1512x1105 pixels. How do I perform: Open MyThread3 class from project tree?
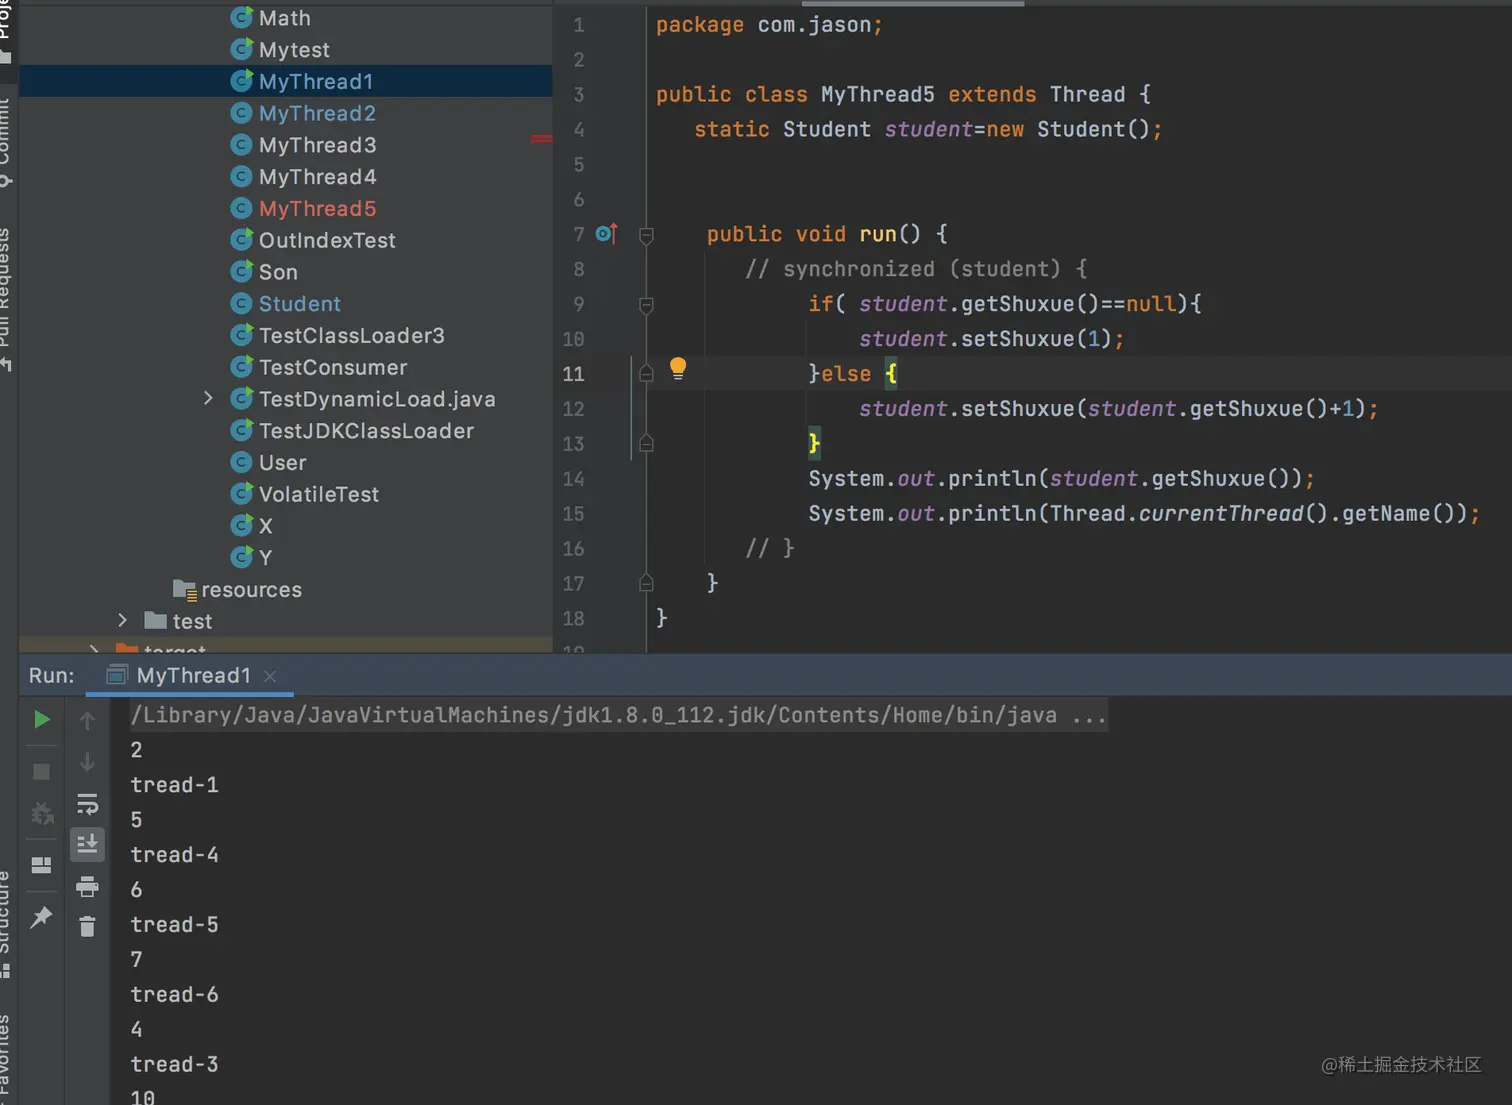click(317, 145)
